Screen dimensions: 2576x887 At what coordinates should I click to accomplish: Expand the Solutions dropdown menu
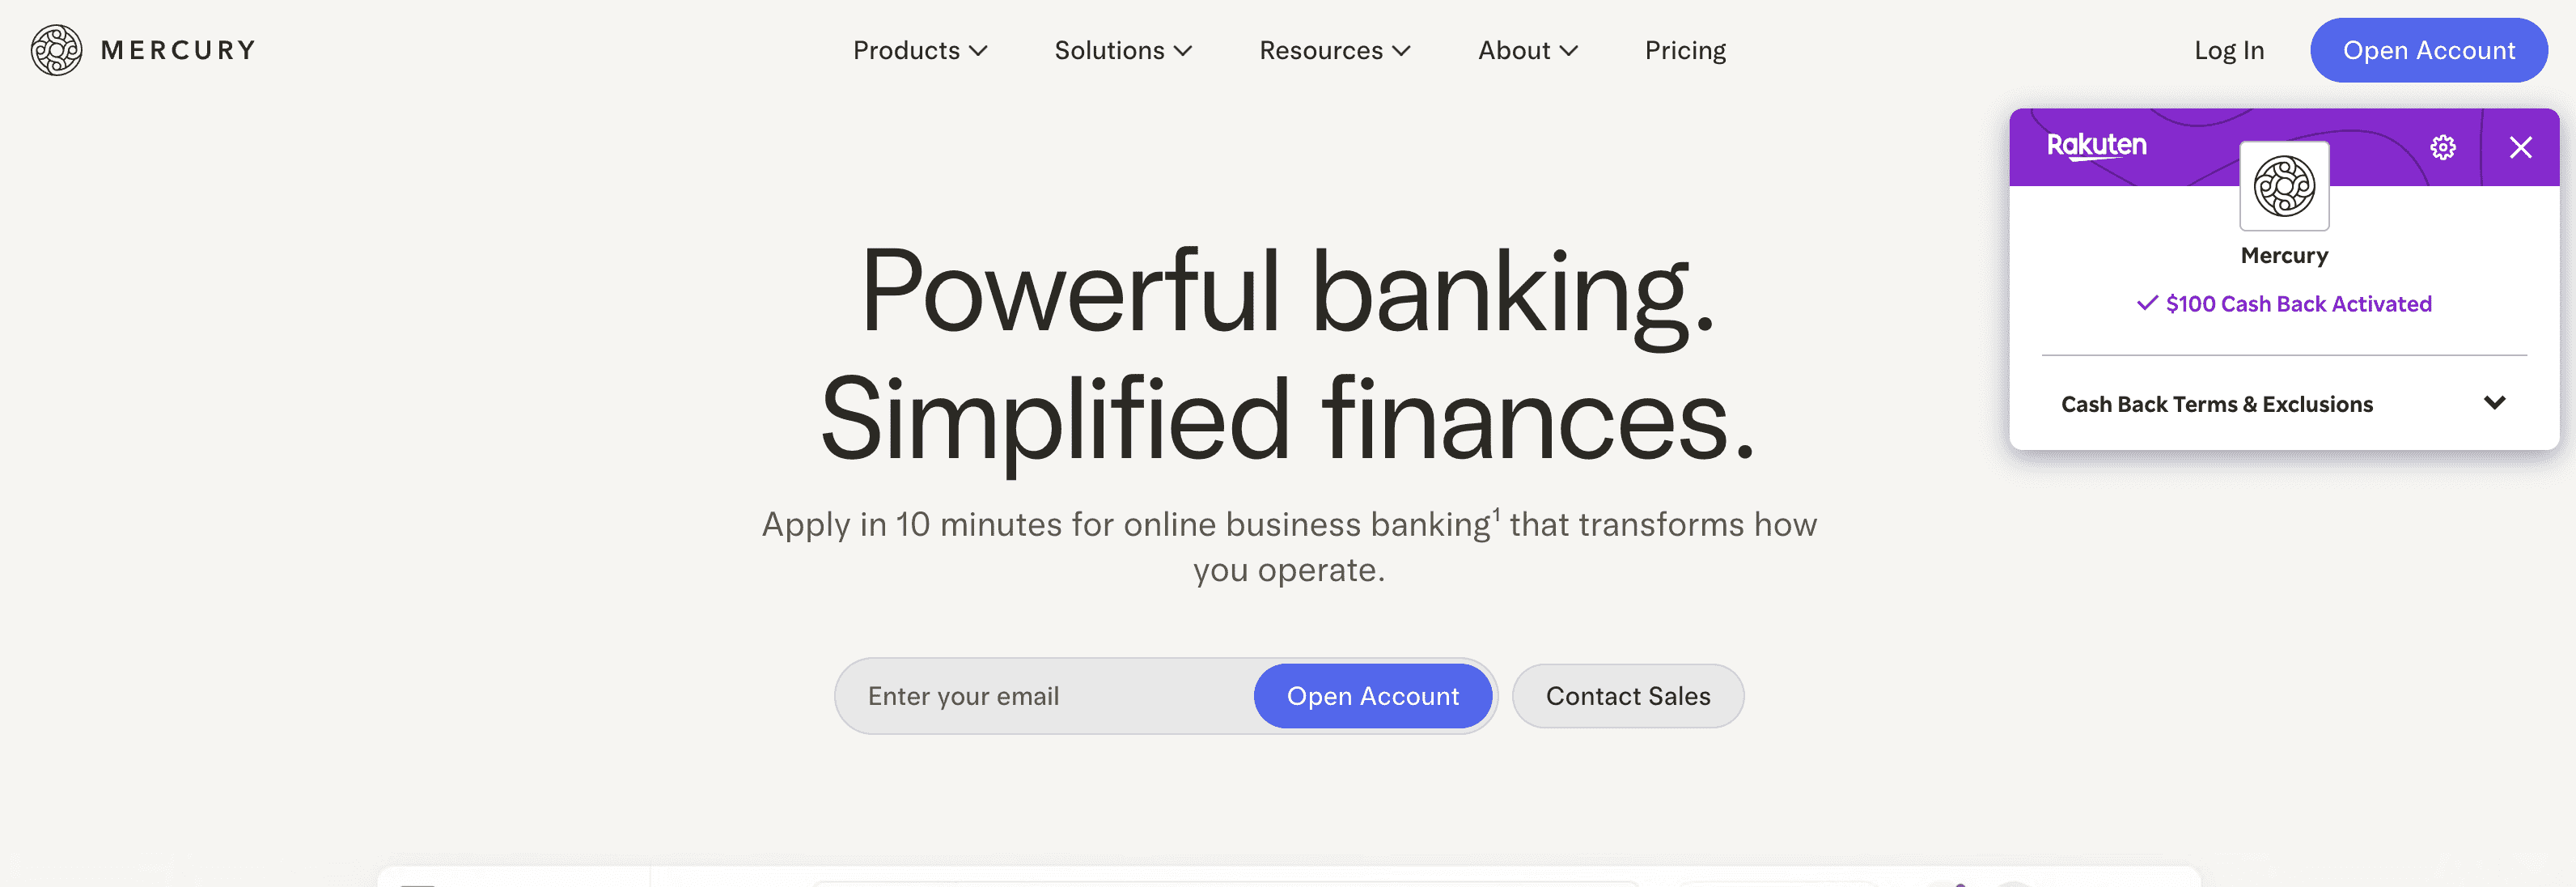[1122, 51]
